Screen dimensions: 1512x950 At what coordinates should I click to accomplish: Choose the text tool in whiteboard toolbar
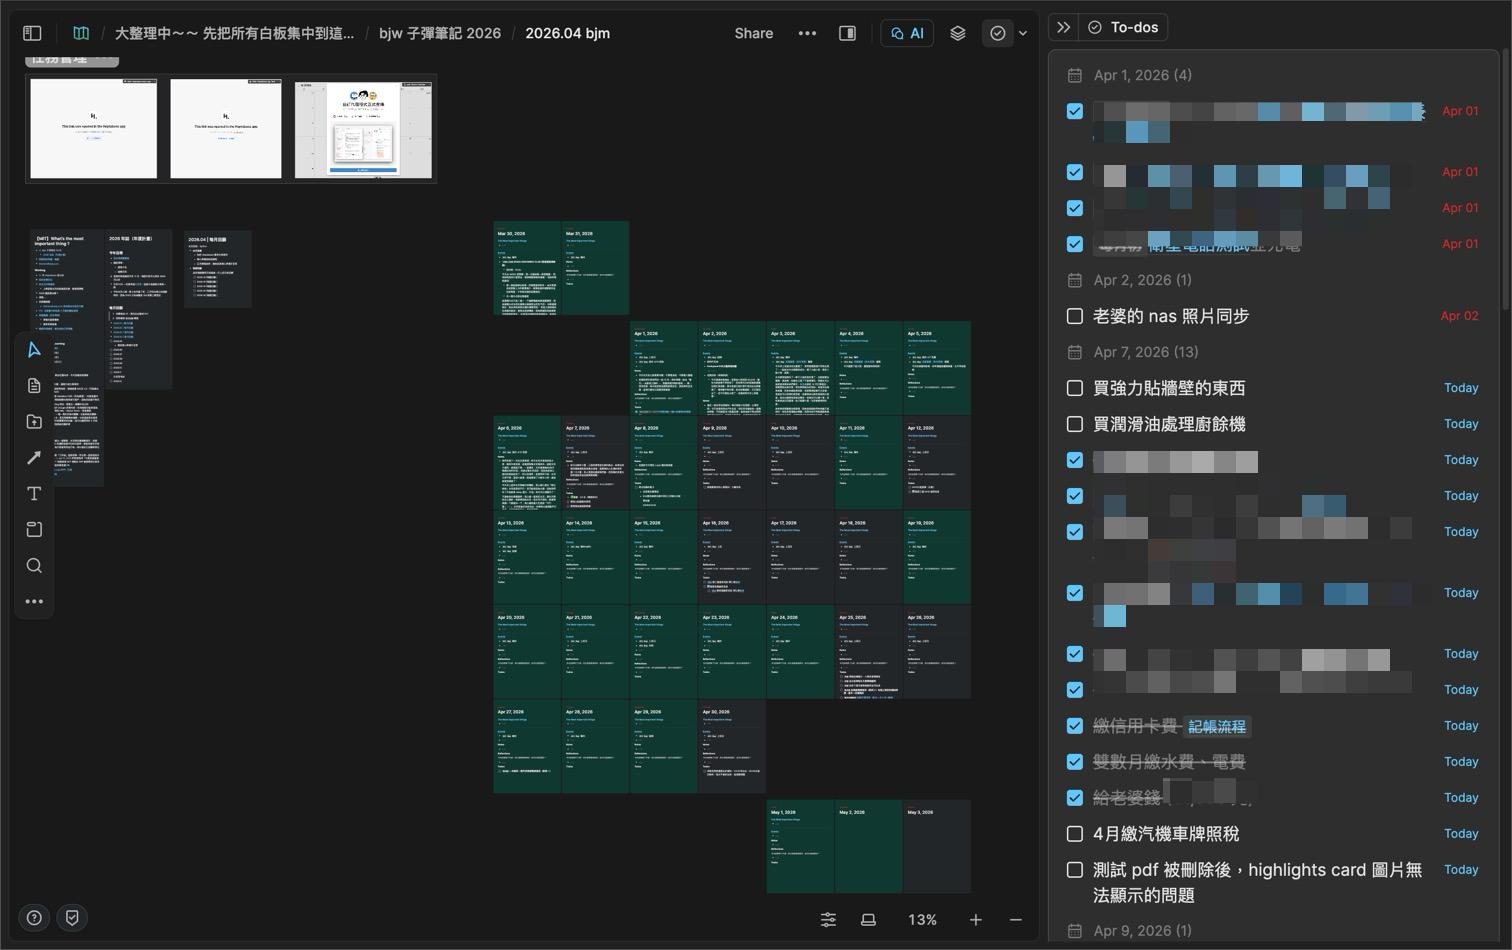coord(34,494)
